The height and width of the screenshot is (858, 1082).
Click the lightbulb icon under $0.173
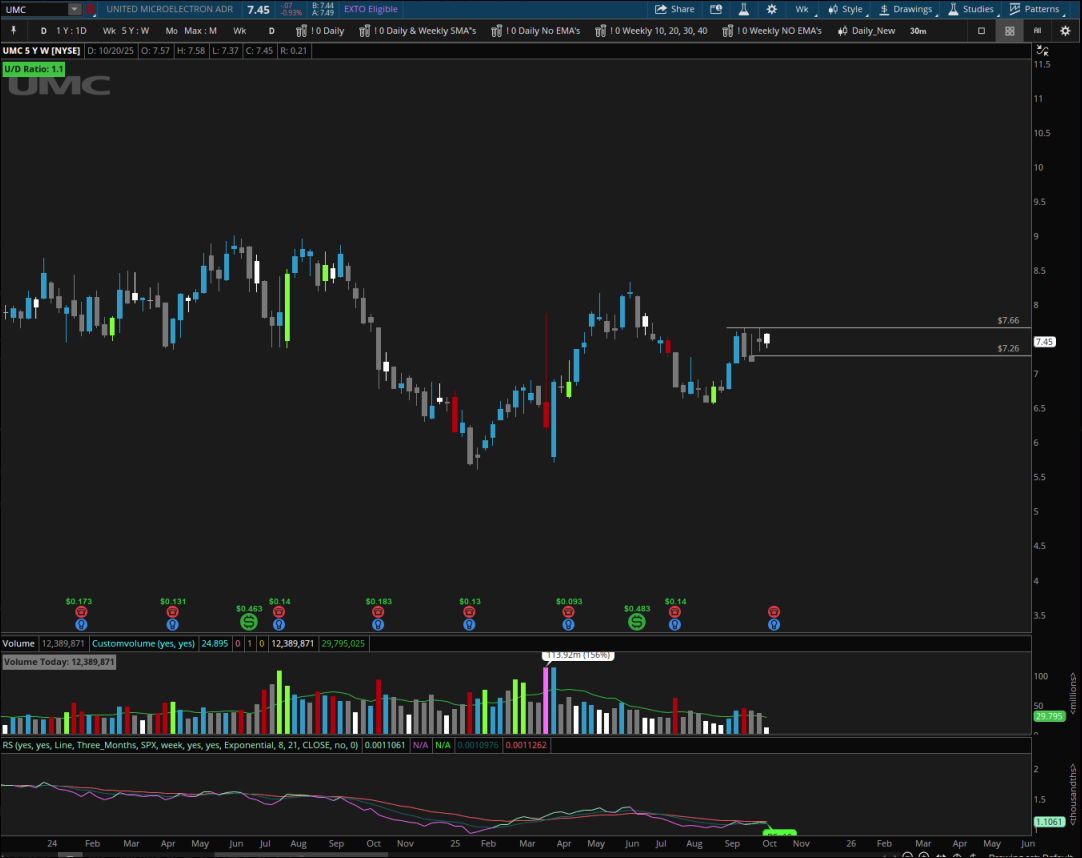click(81, 625)
